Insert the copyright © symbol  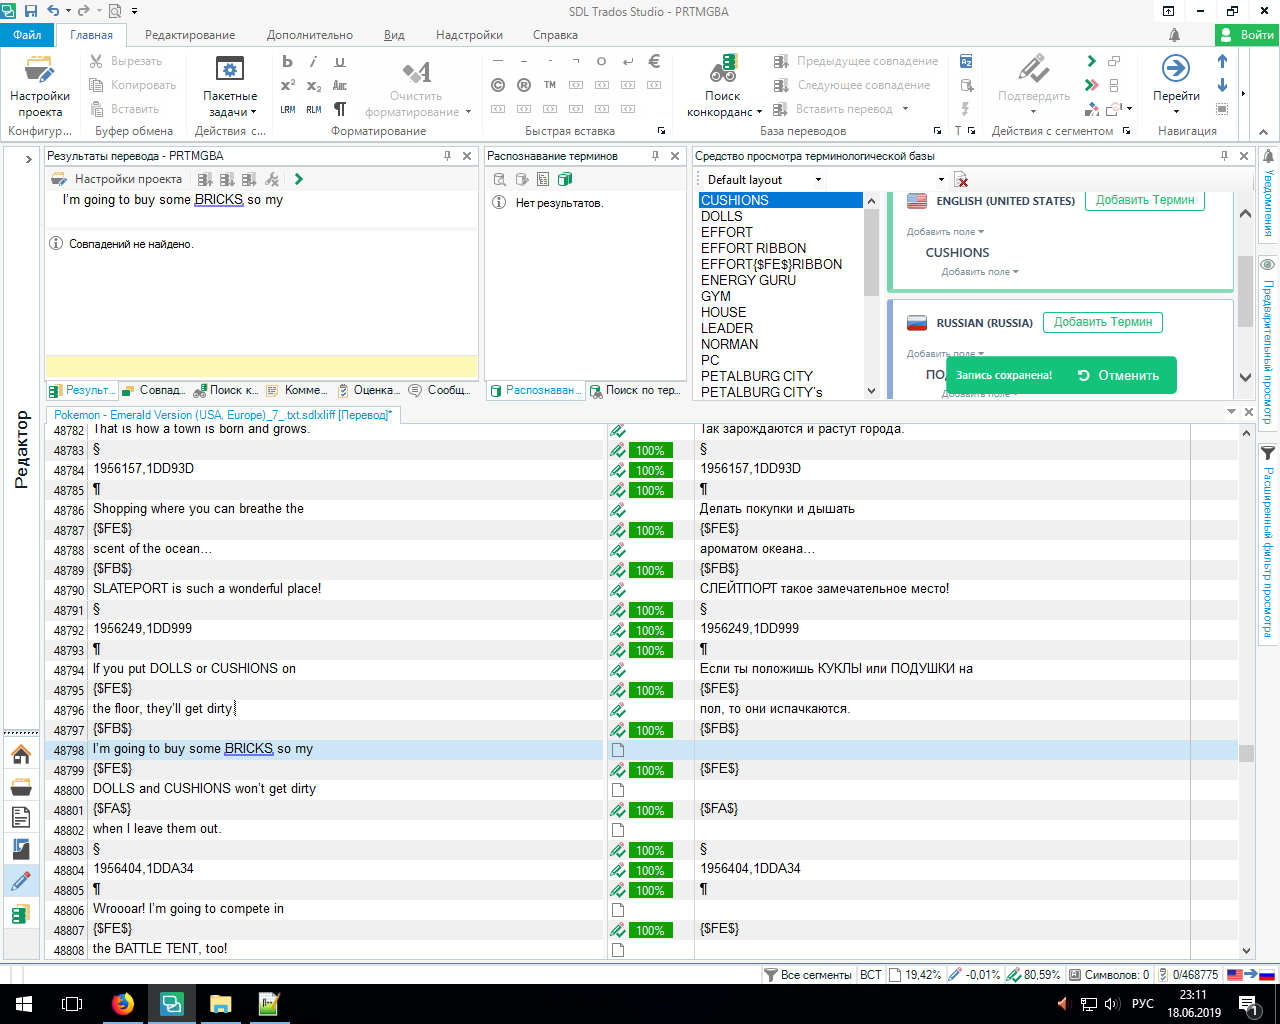498,85
